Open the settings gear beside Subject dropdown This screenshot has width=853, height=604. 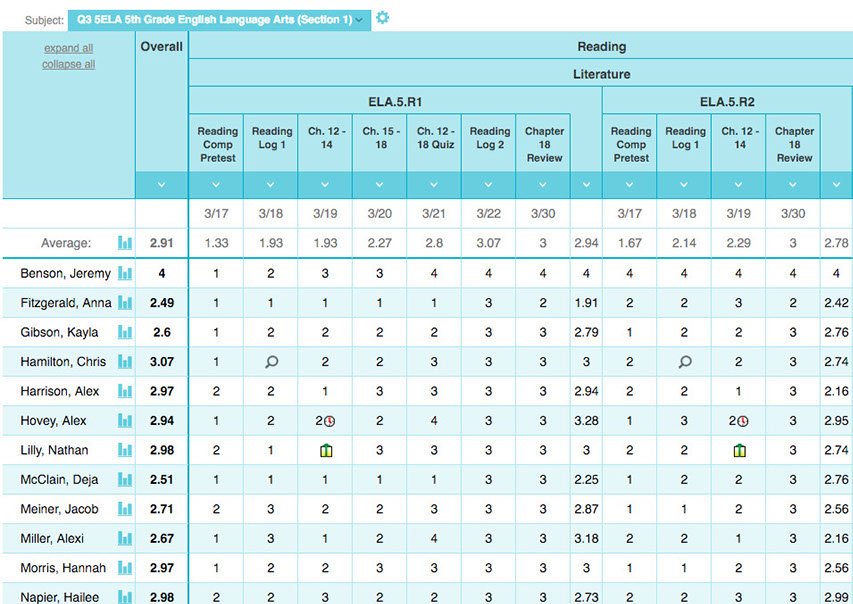[382, 17]
